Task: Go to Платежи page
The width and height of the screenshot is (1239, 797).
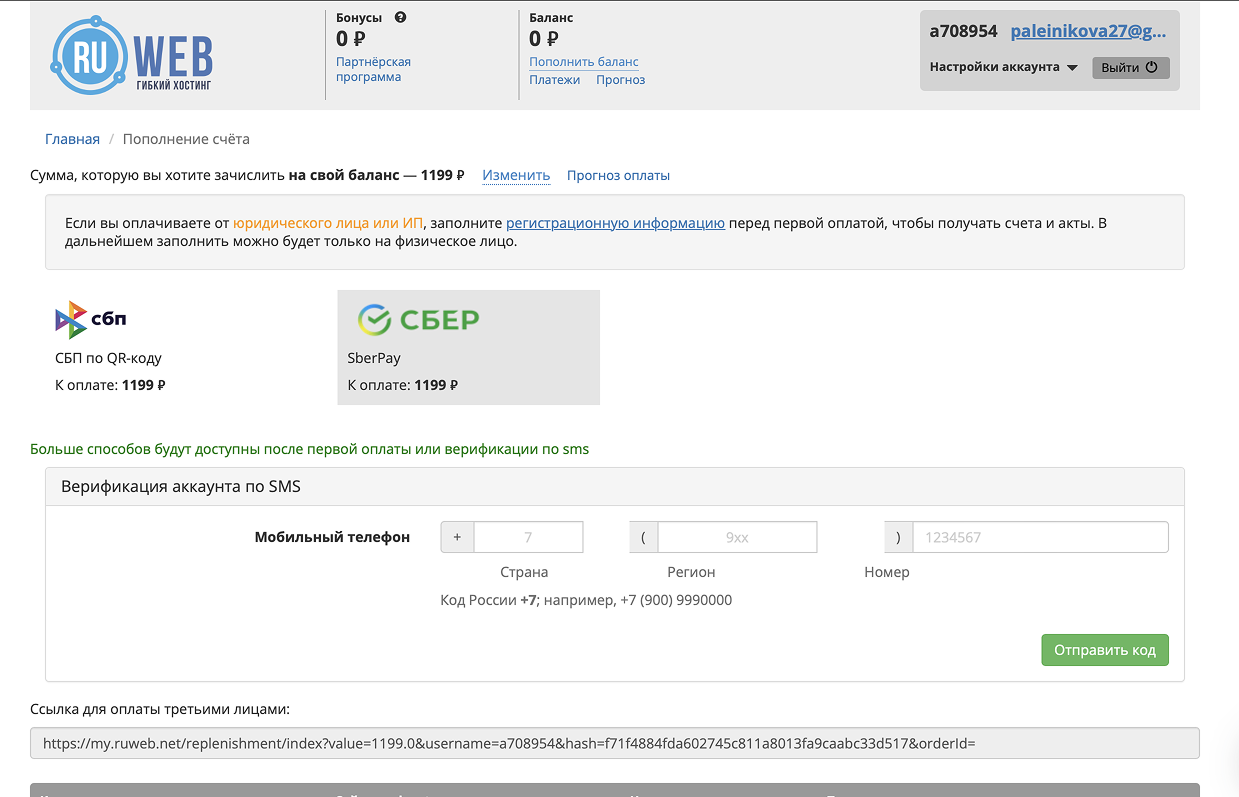Action: (554, 80)
